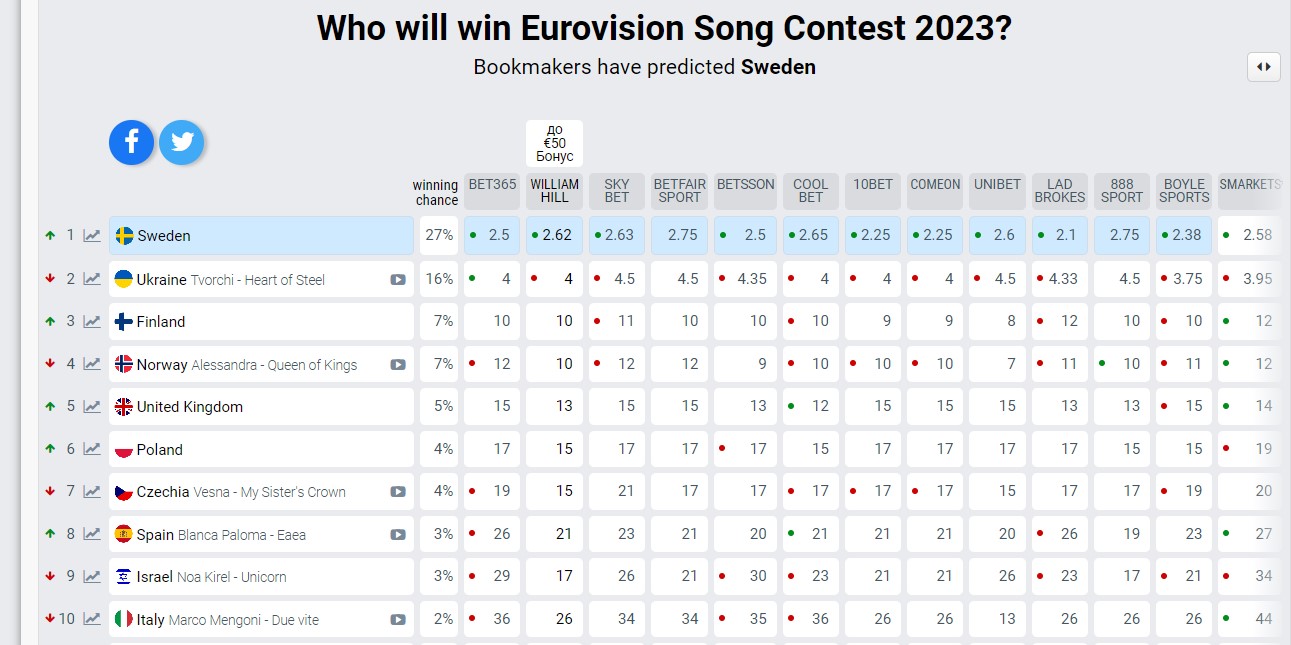Click Sweden's 2.5 odds at BET365
Viewport: 1291px width, 645px height.
492,236
